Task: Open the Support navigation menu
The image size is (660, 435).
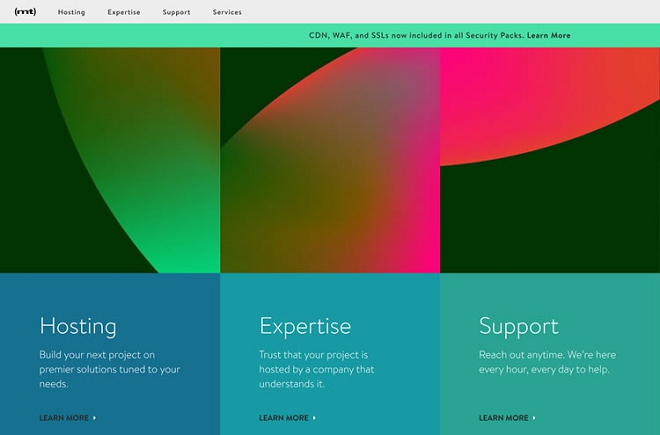Action: (x=176, y=12)
